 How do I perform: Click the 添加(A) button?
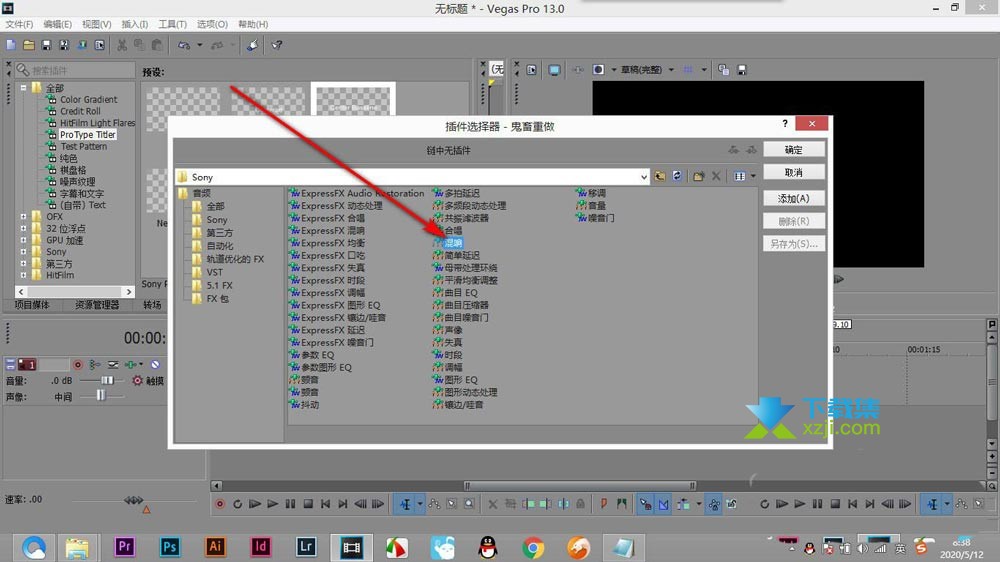coord(793,198)
